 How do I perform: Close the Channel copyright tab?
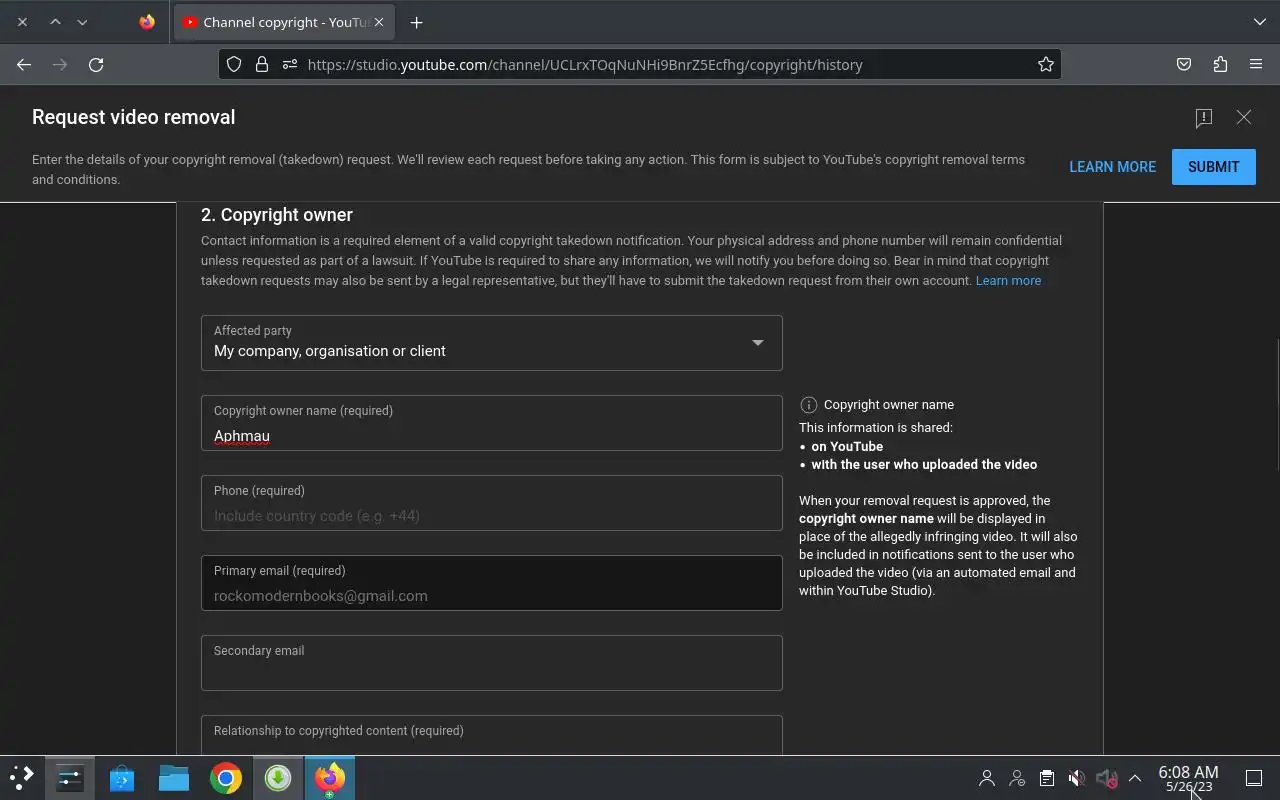tap(379, 22)
